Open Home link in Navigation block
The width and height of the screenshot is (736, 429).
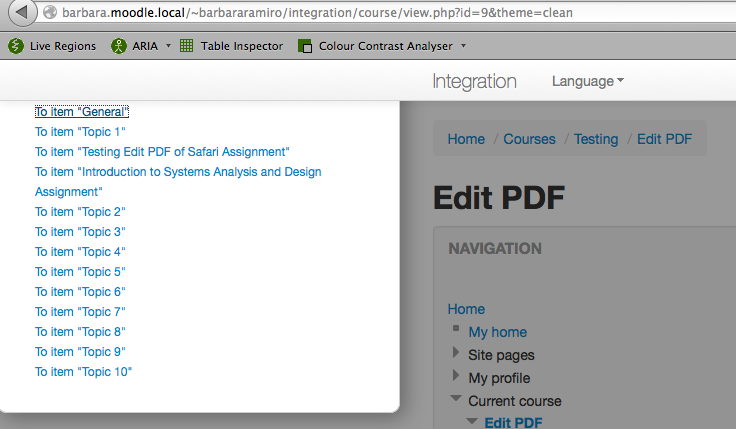coord(466,309)
